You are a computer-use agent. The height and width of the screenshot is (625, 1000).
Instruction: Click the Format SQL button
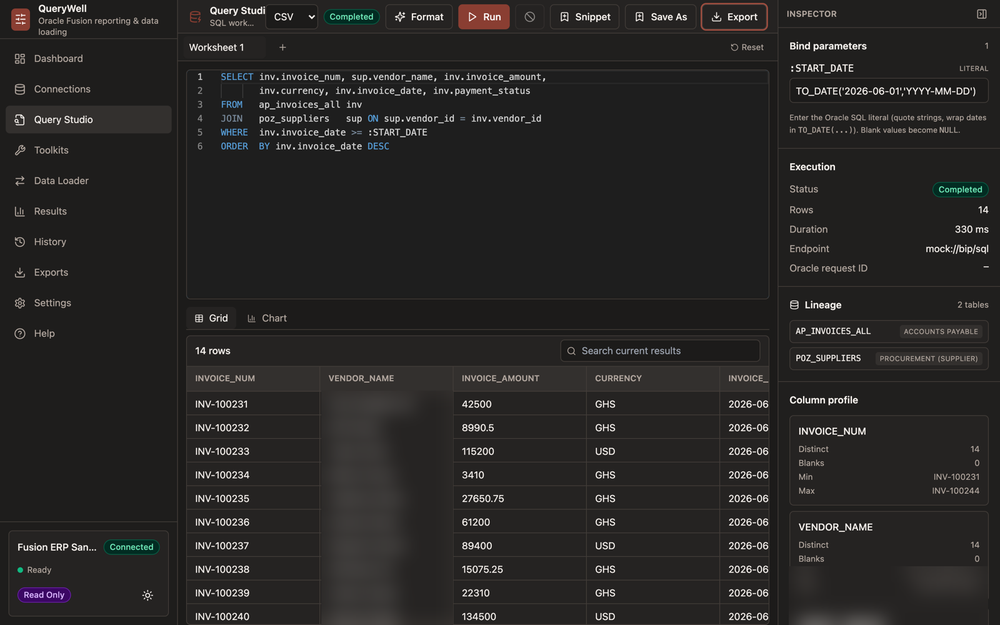pyautogui.click(x=419, y=17)
